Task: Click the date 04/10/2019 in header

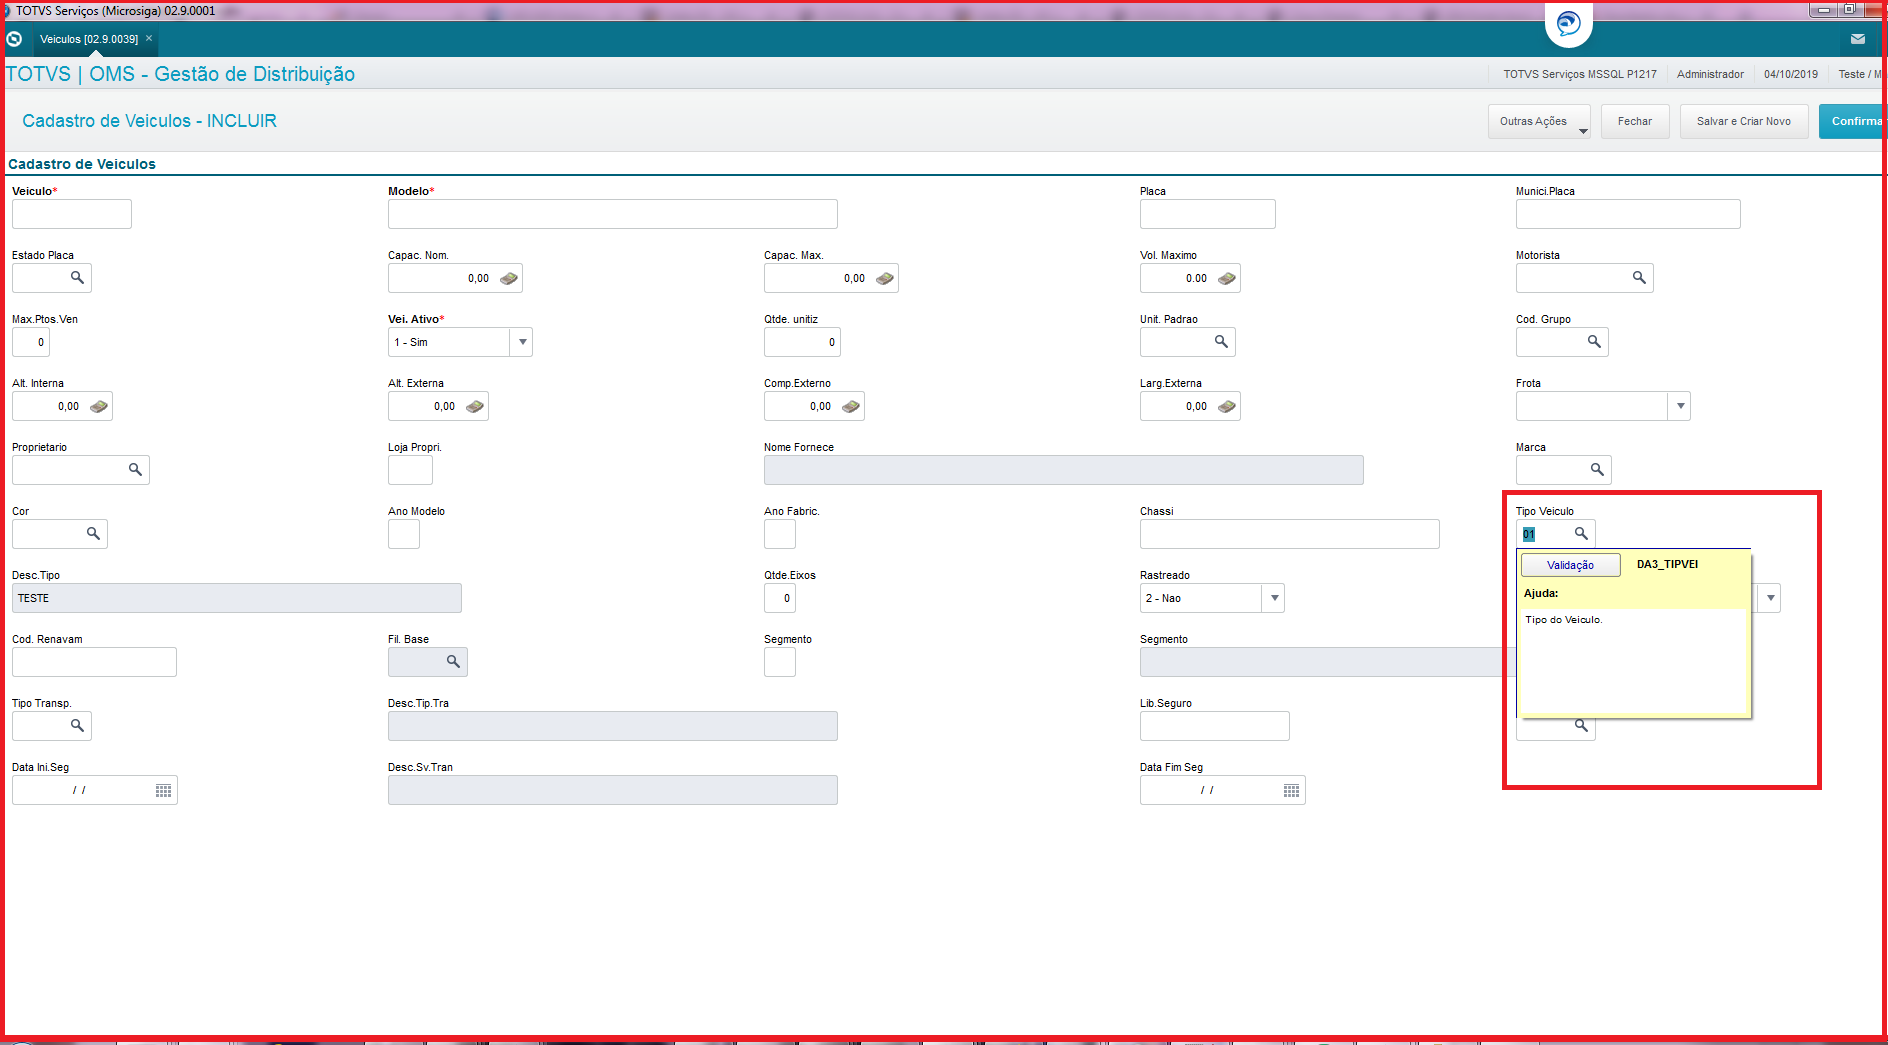Action: tap(1791, 74)
